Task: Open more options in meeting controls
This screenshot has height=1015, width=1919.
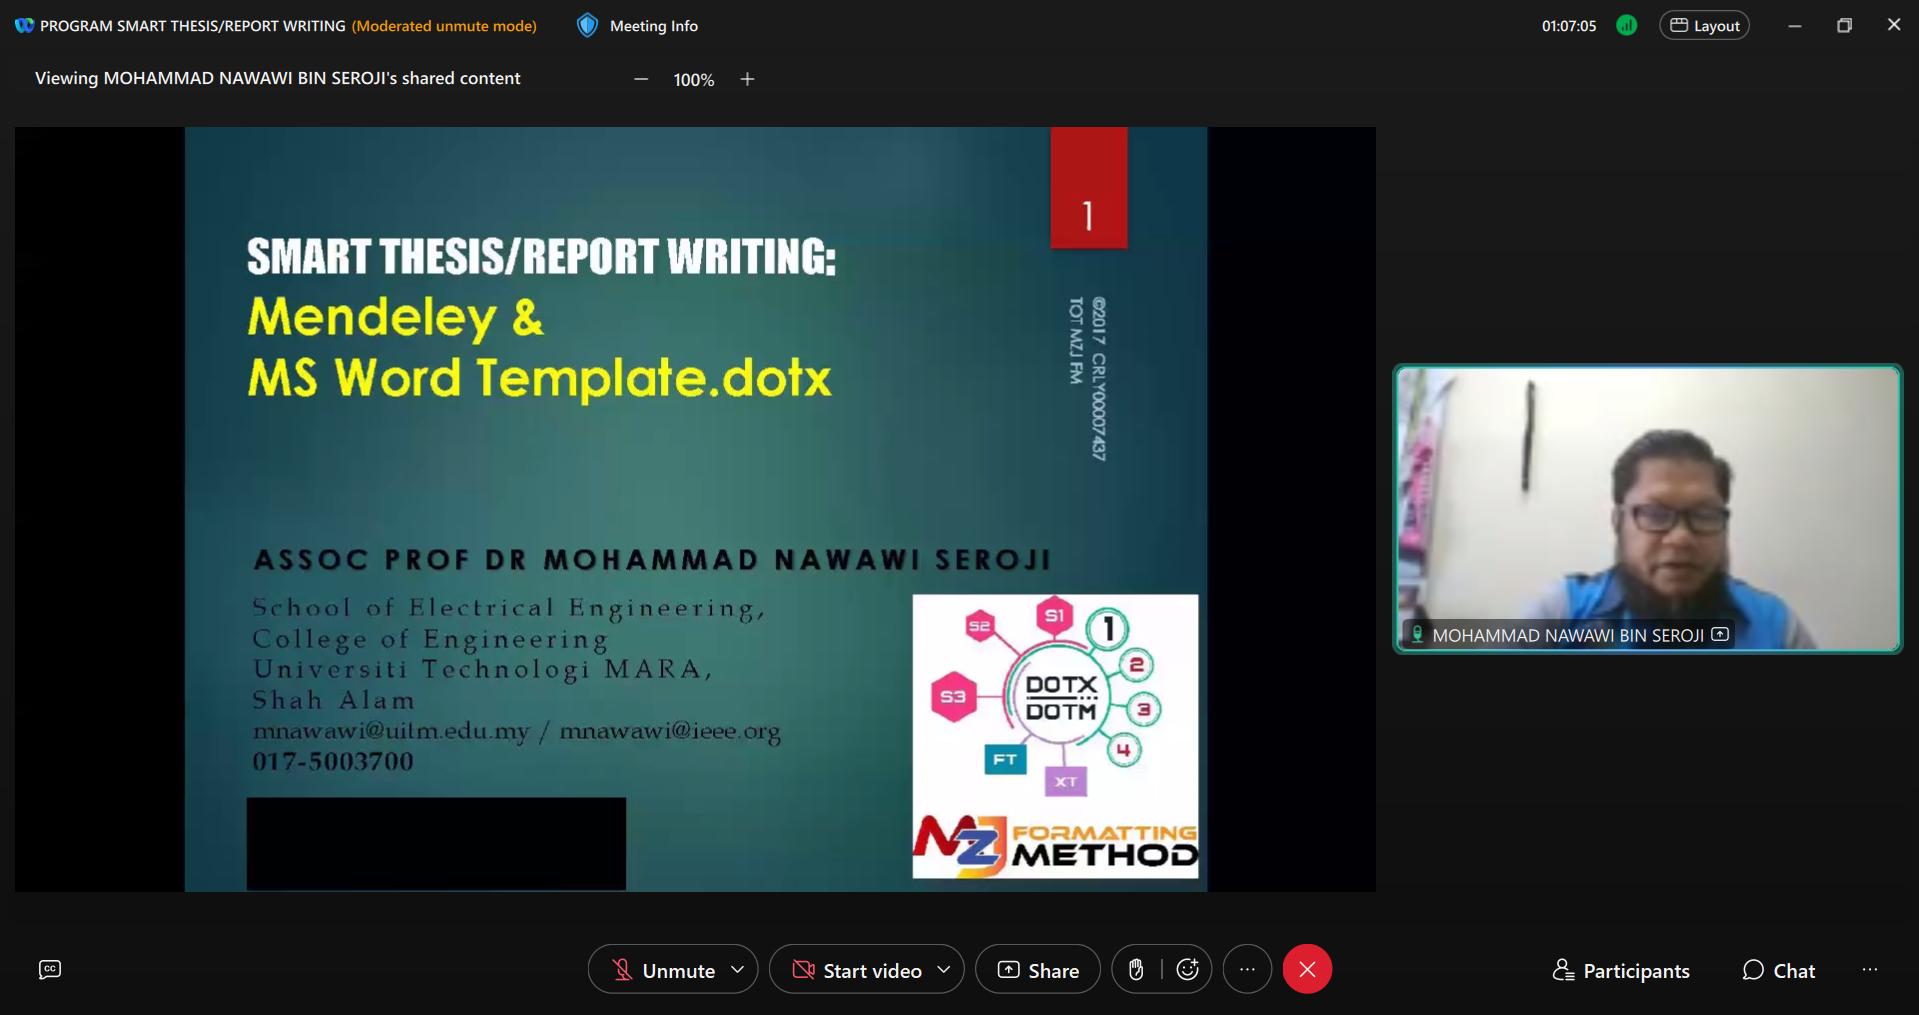Action: tap(1247, 969)
